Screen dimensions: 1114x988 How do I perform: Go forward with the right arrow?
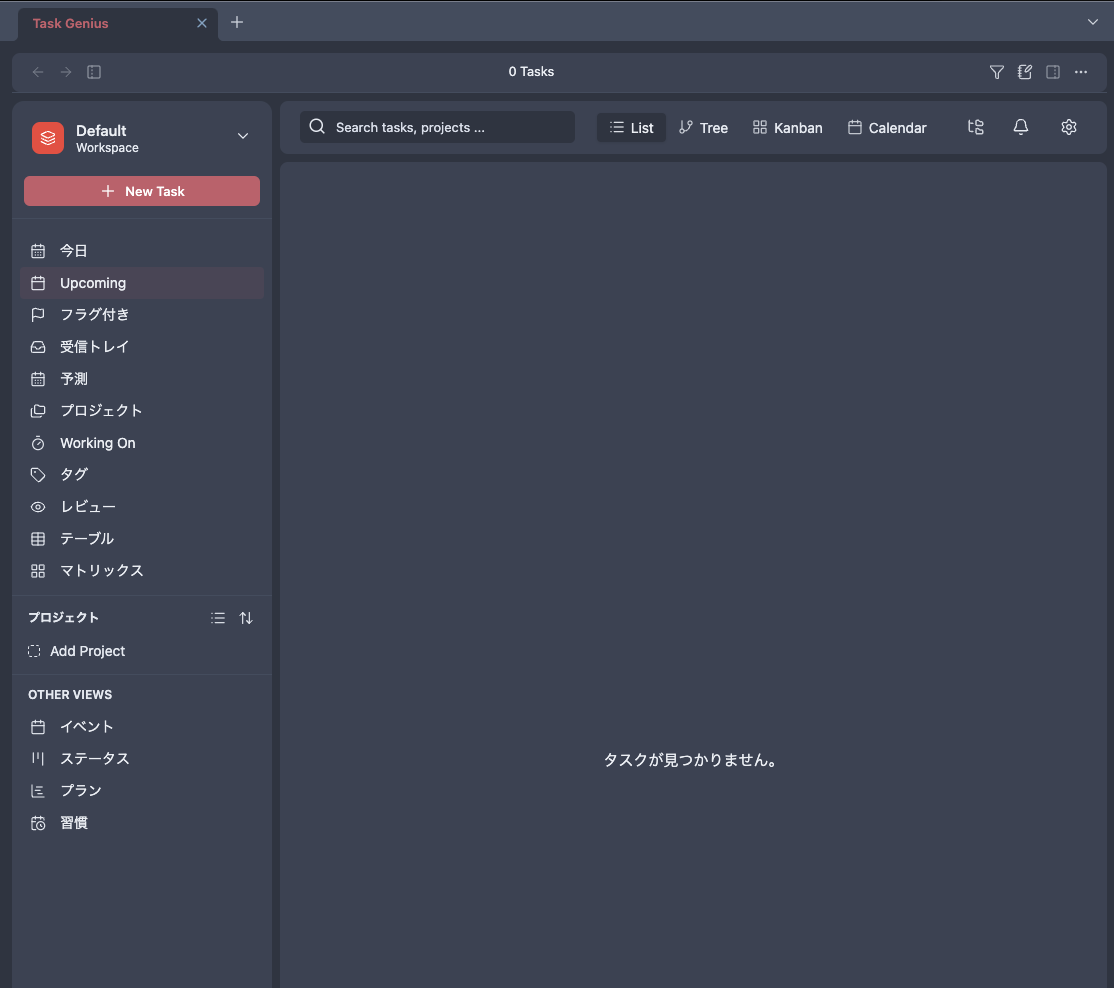pyautogui.click(x=66, y=72)
